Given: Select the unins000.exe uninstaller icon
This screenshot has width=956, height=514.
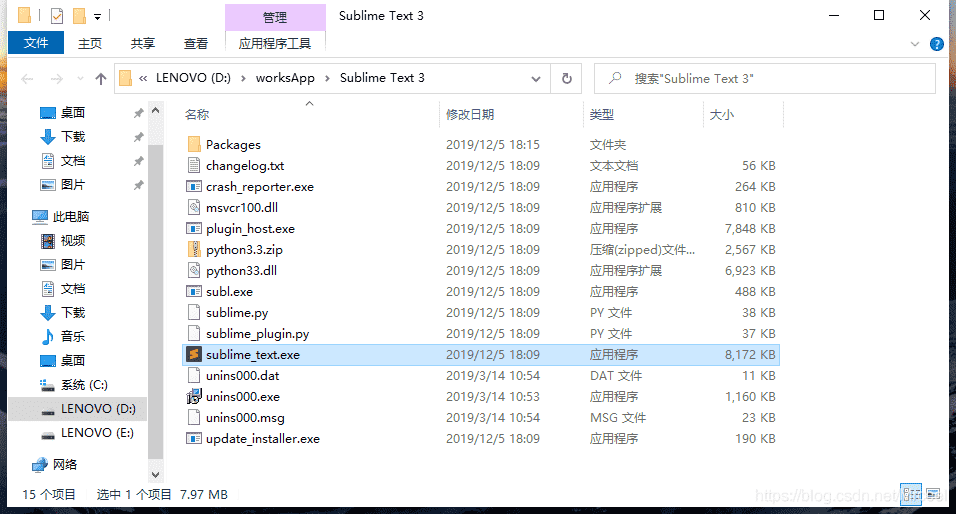Looking at the screenshot, I should [x=194, y=396].
